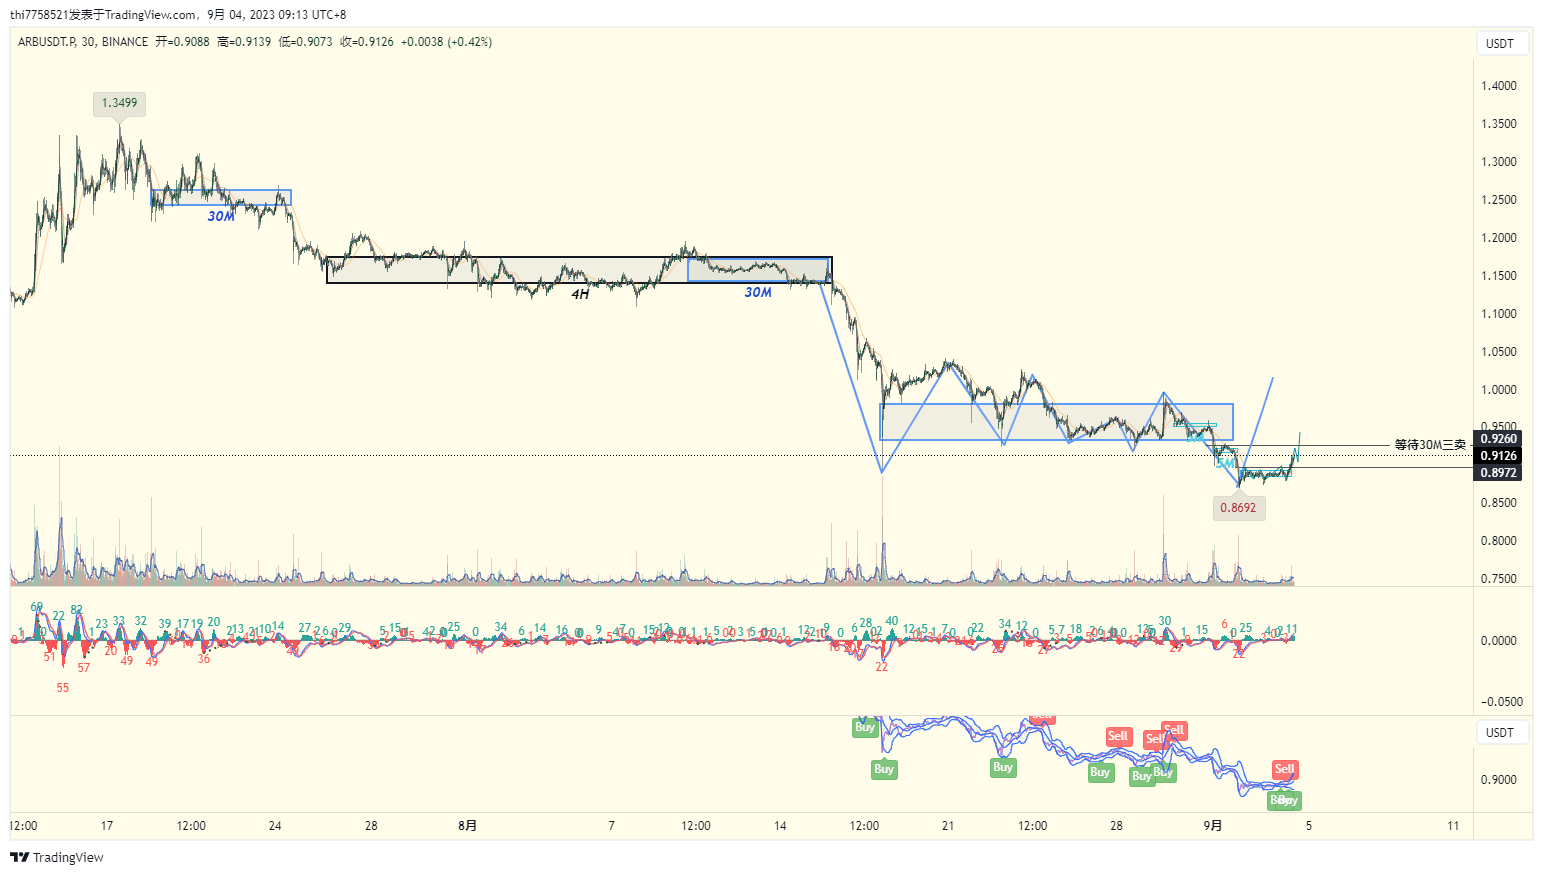
Task: Click the 0.9260 price tag on the axis
Action: click(1498, 439)
